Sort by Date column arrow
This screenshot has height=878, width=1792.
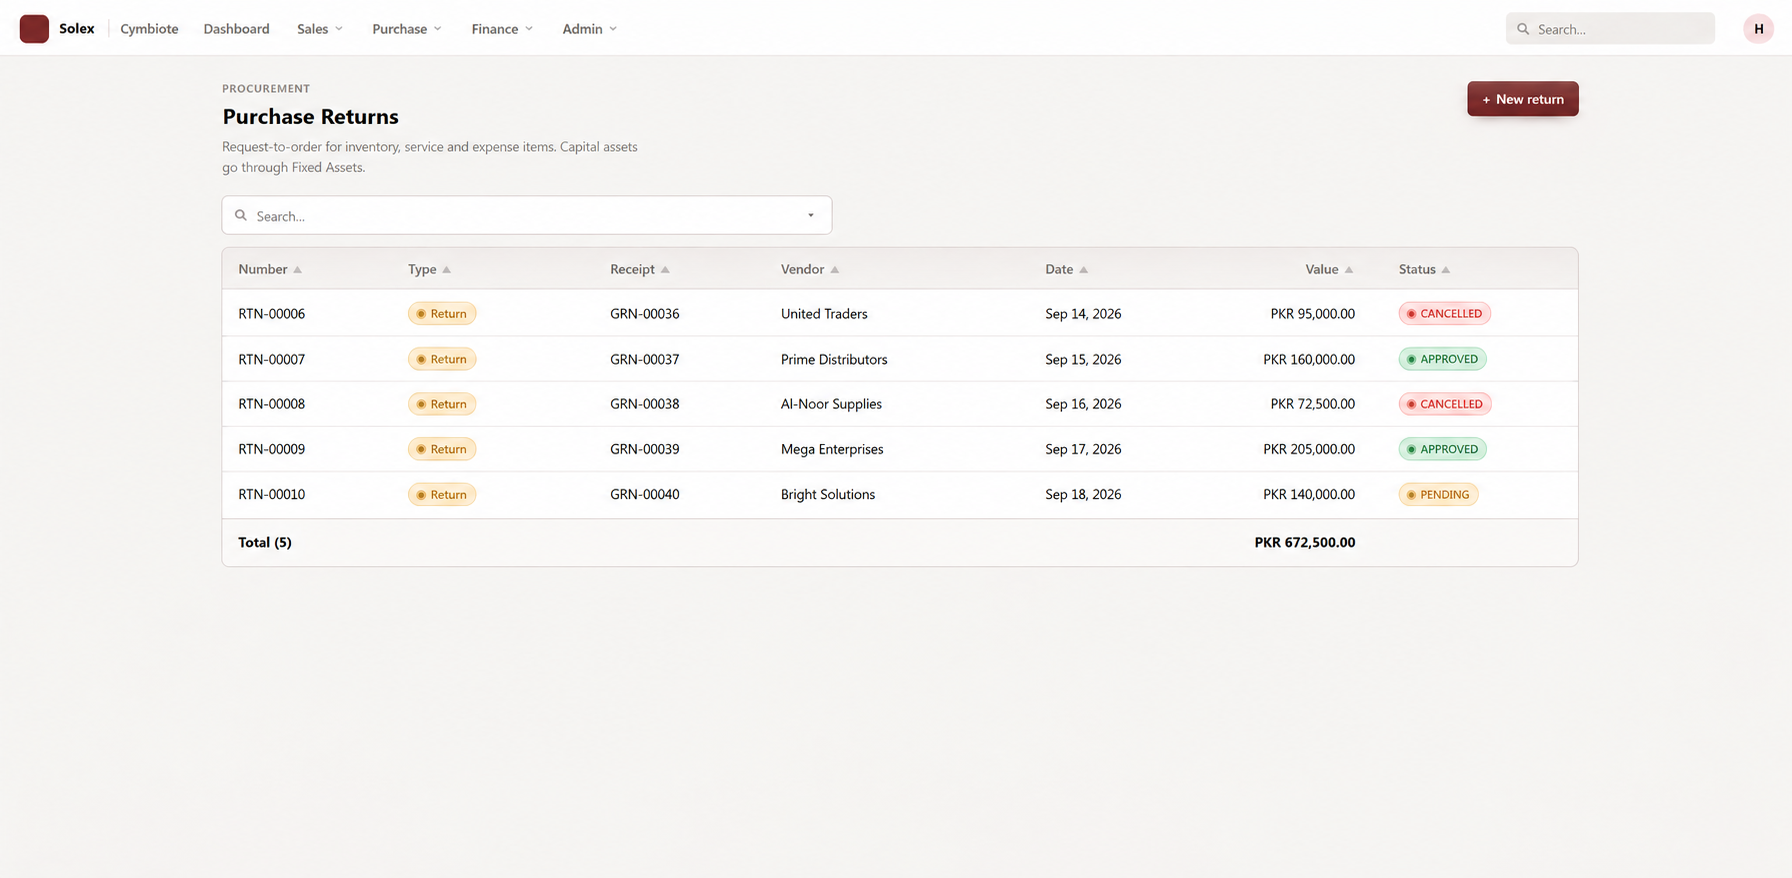tap(1084, 270)
